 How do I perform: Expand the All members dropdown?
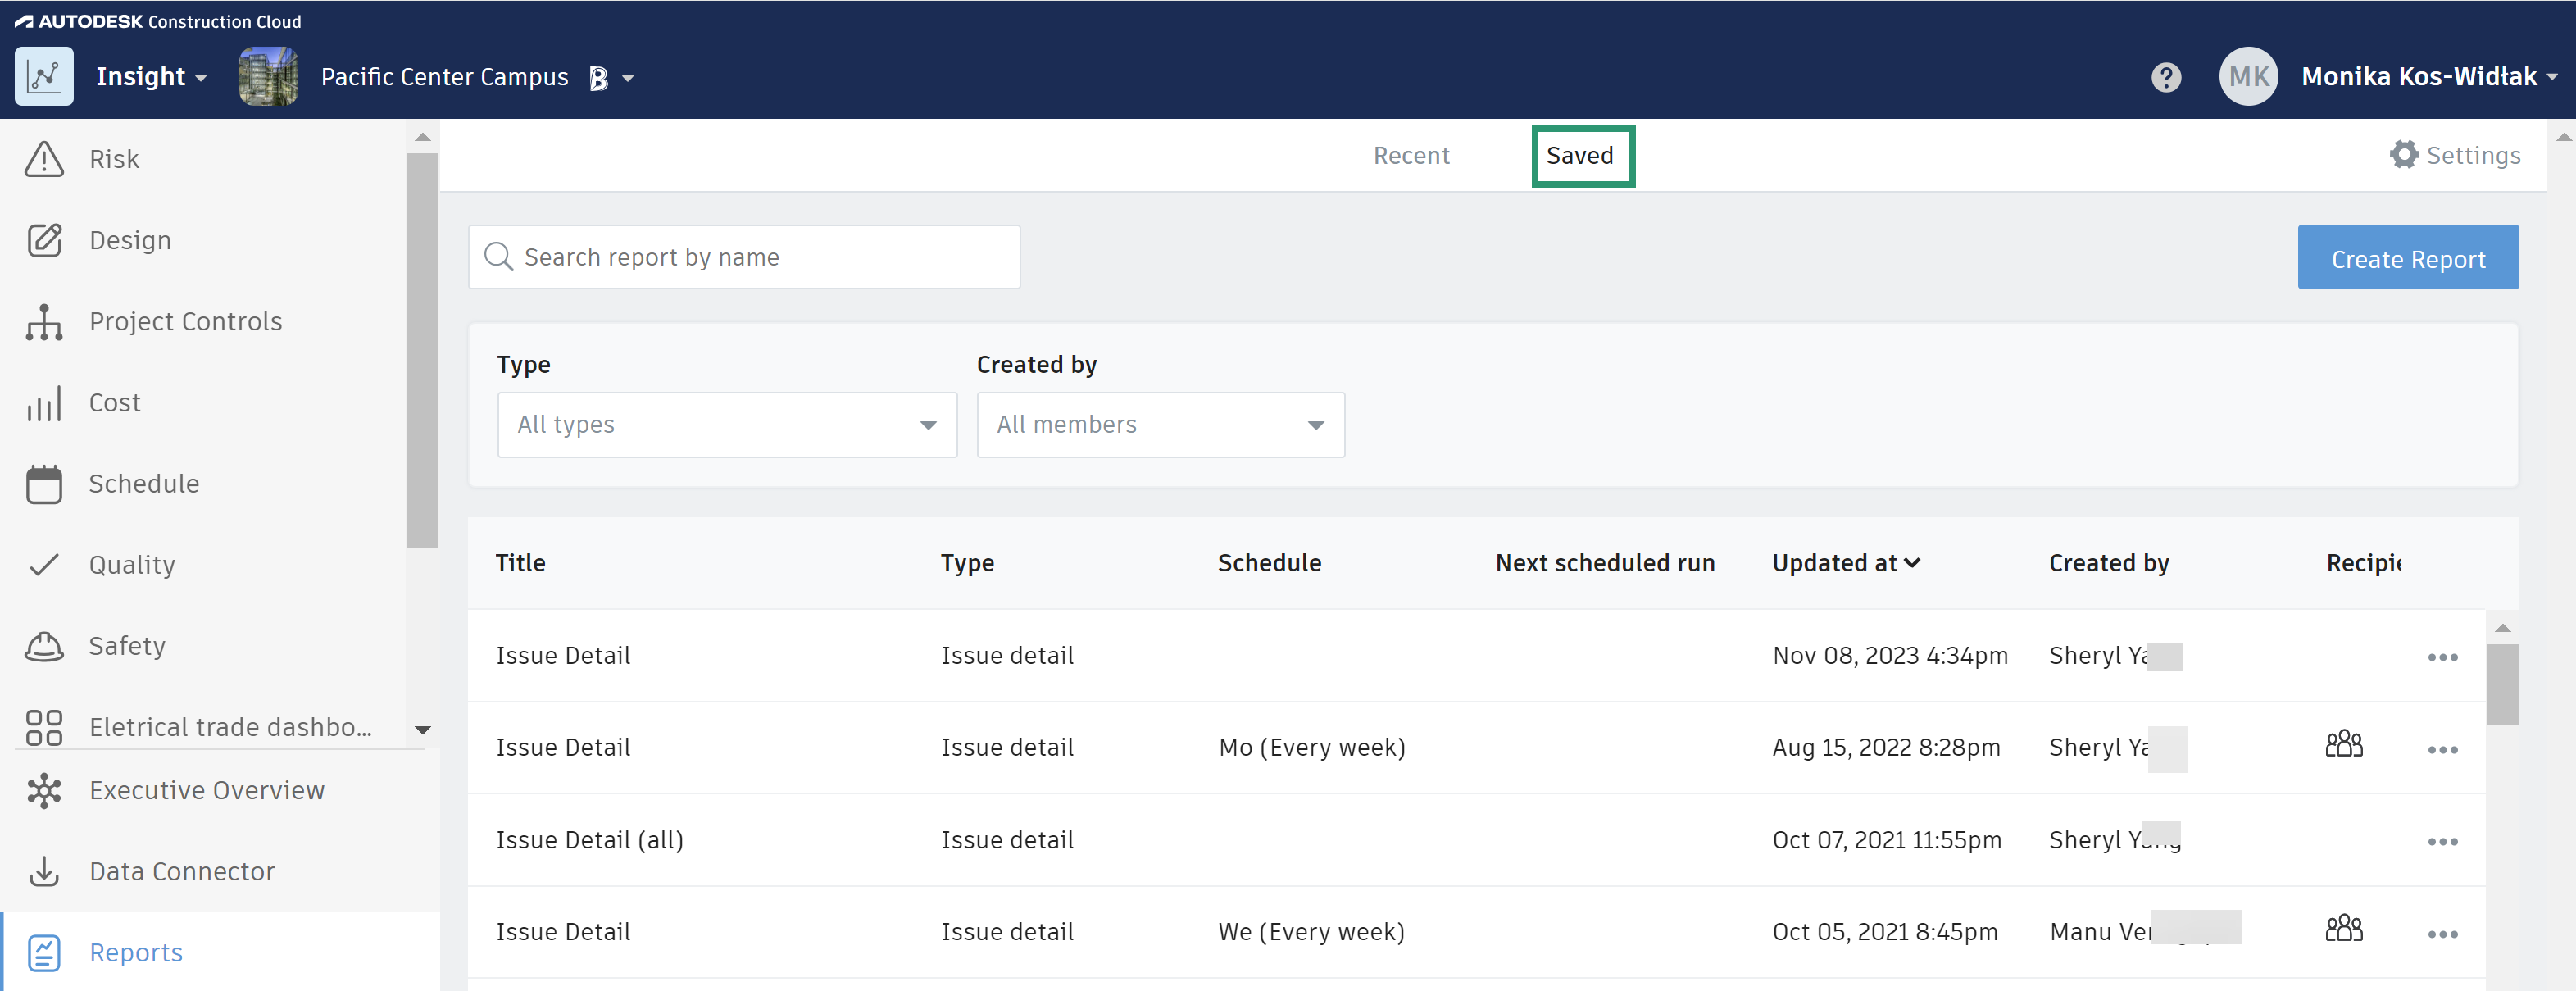1159,425
